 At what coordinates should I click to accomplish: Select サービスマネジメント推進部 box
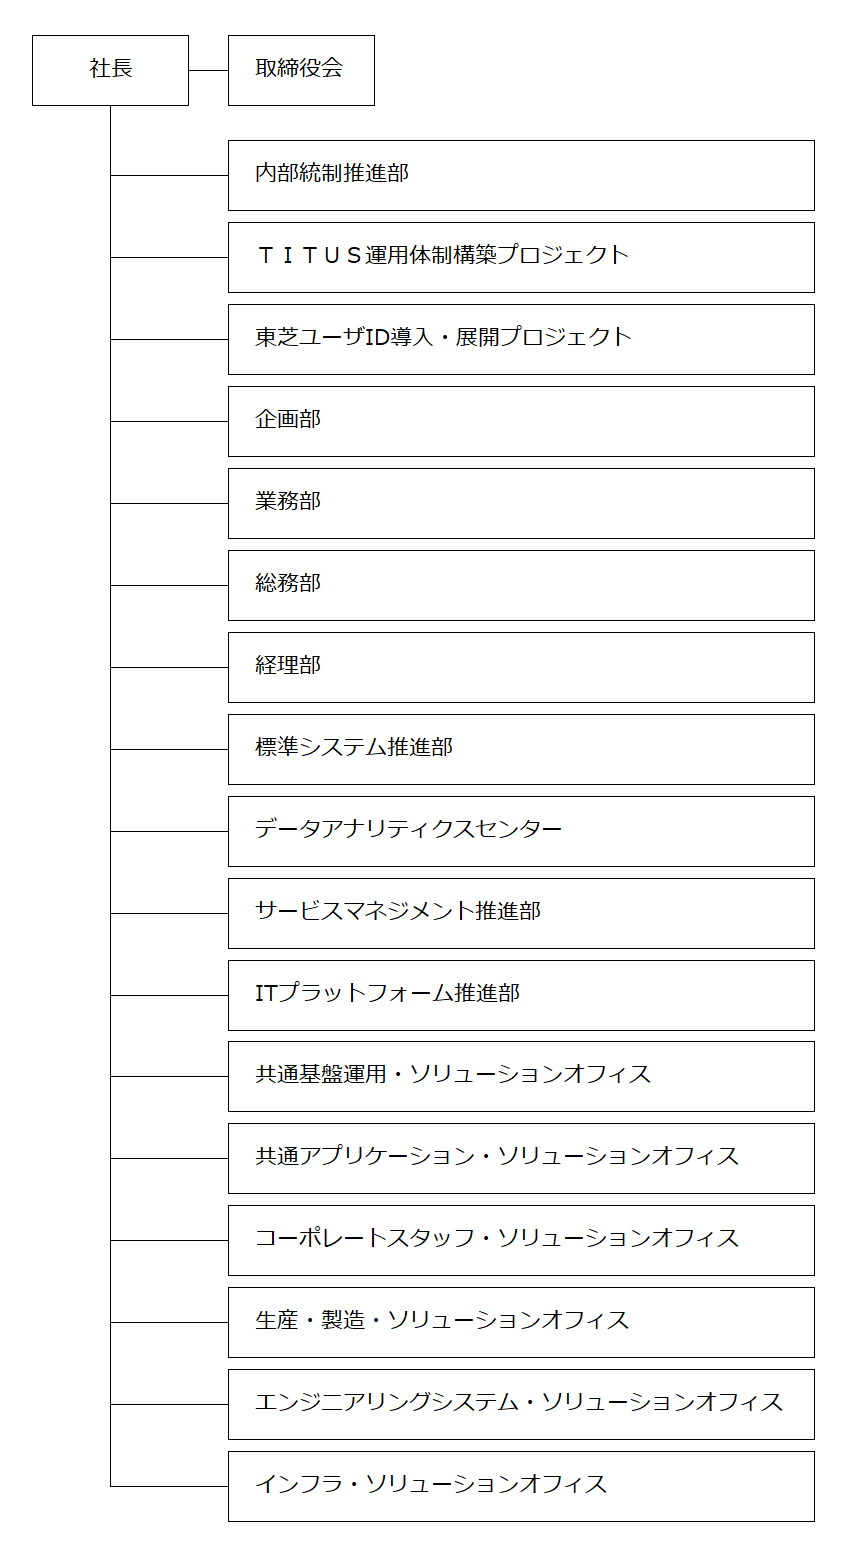[x=521, y=913]
